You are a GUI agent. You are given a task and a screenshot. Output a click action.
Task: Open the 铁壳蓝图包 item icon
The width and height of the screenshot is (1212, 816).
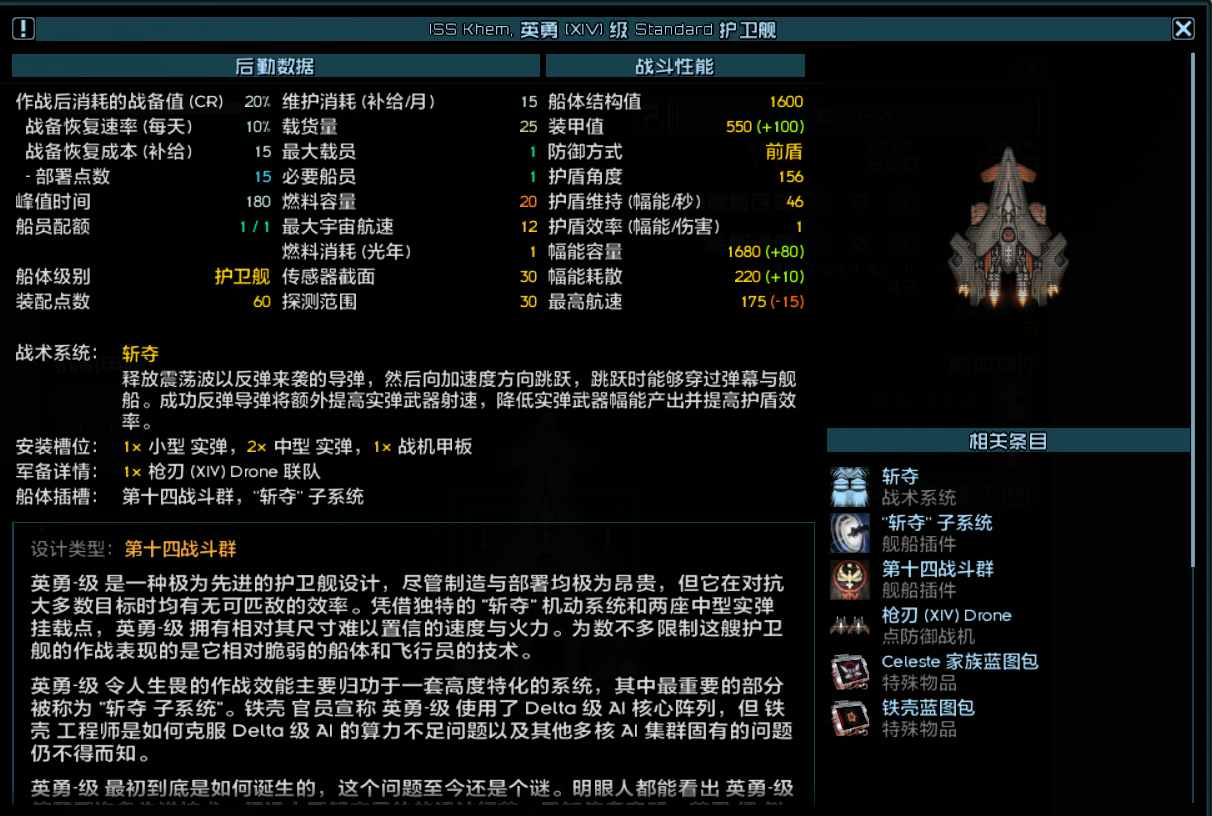point(851,717)
